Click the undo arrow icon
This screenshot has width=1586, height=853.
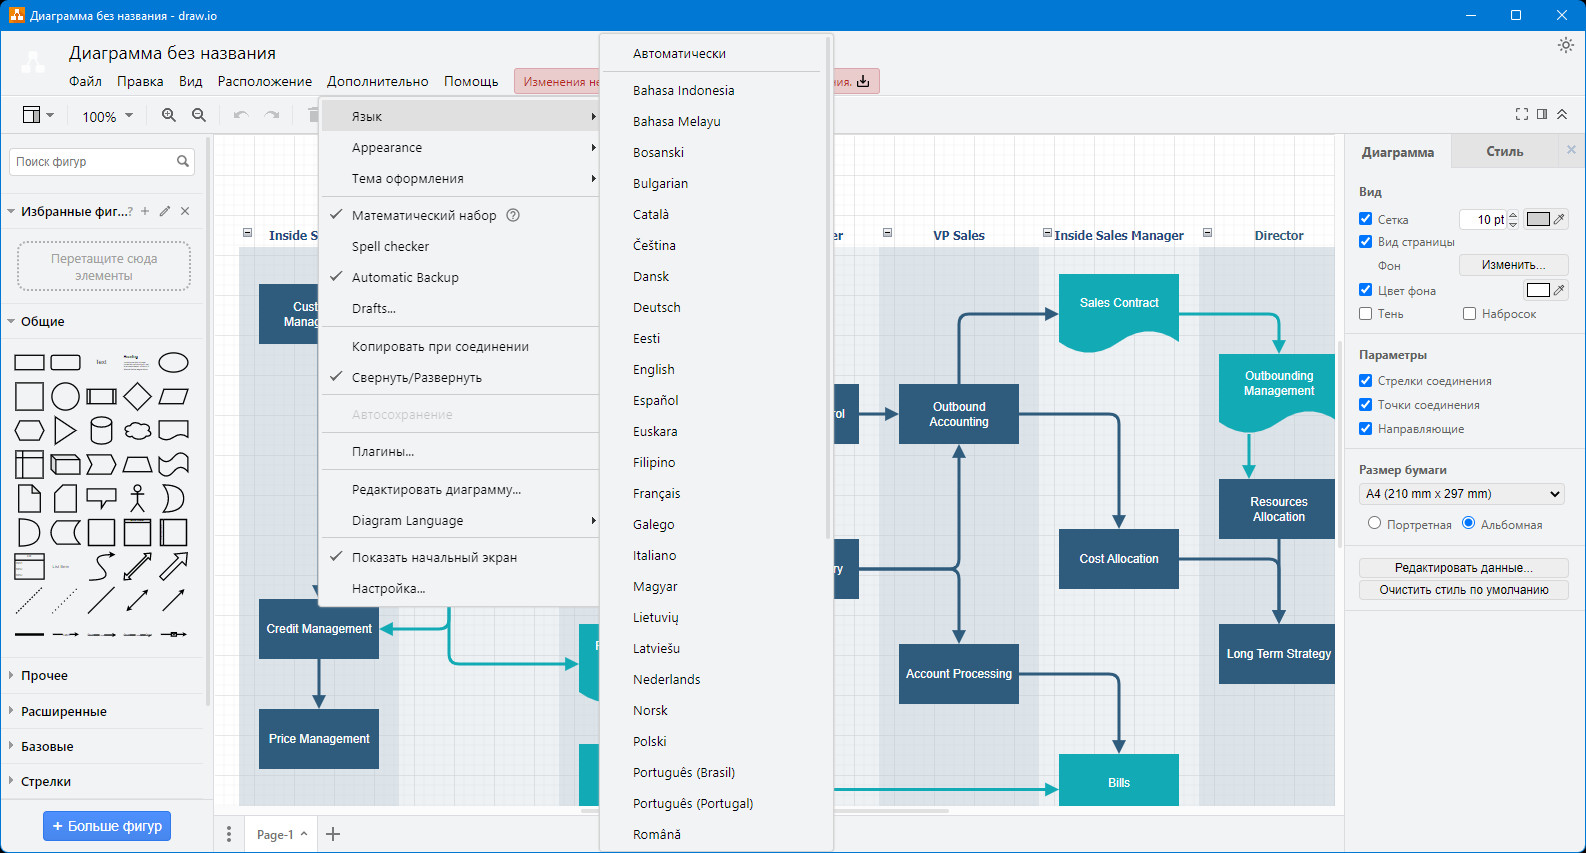(x=241, y=115)
